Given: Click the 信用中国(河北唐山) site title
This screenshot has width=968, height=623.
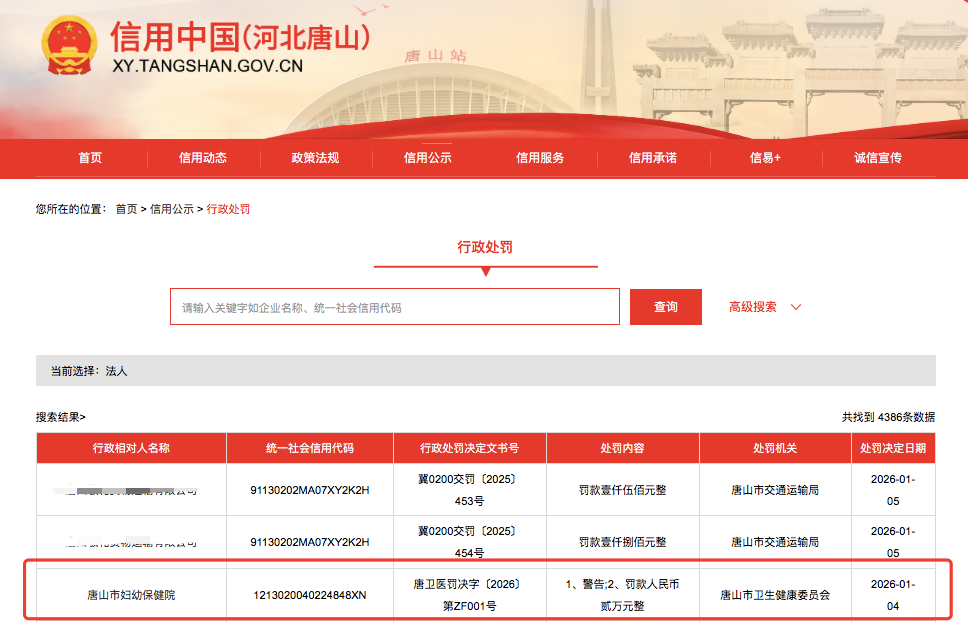Looking at the screenshot, I should click(x=240, y=39).
